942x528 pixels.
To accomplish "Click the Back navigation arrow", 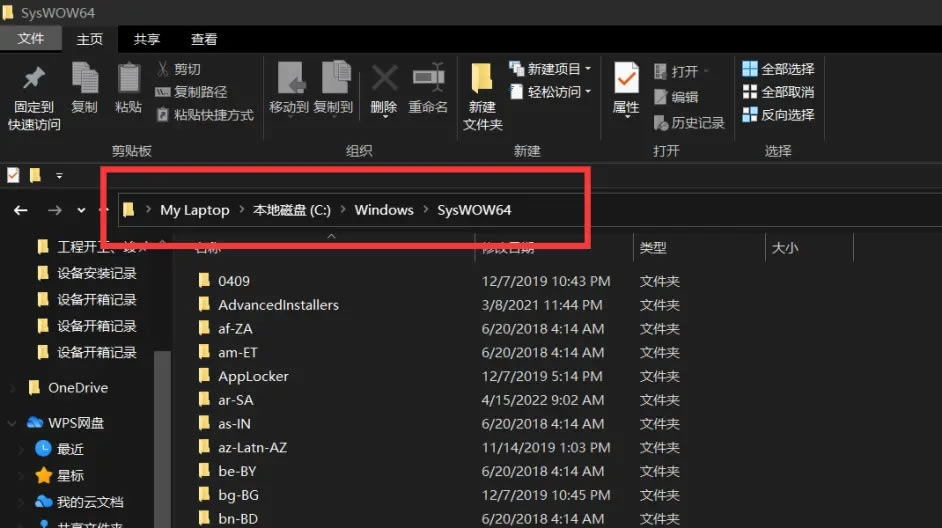I will click(x=21, y=210).
